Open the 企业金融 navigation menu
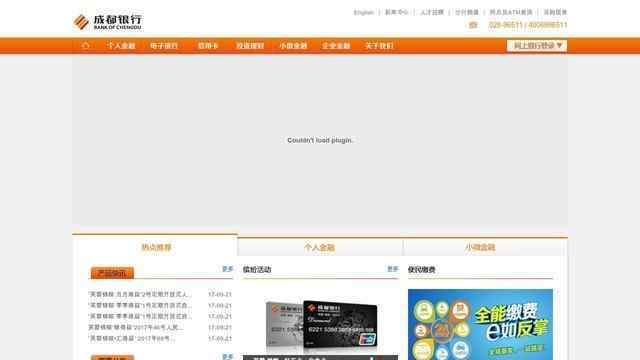 pos(336,46)
